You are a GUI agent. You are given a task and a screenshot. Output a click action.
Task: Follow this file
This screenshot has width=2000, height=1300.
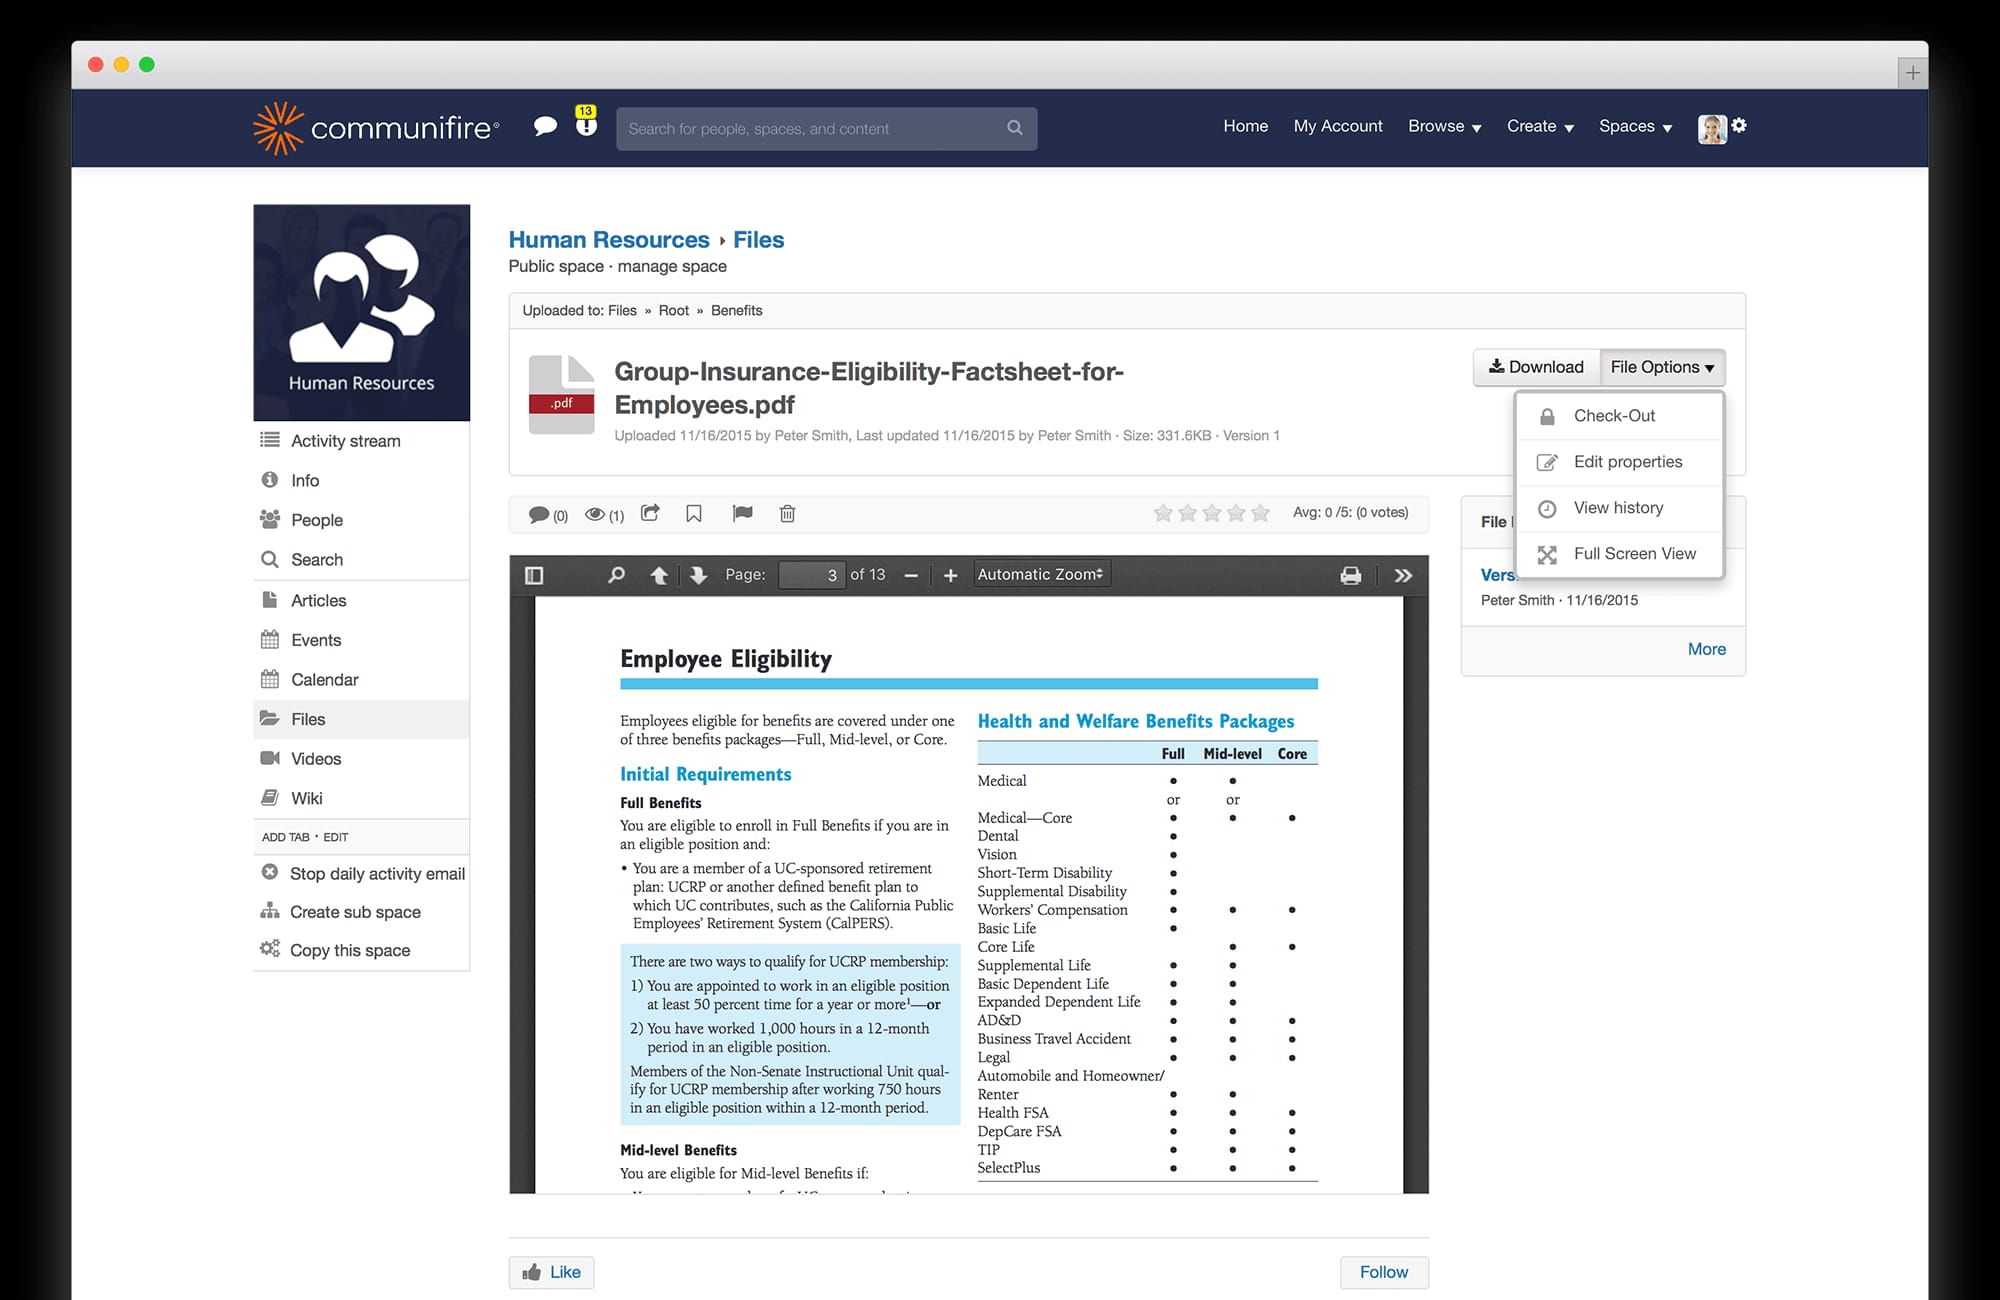click(1384, 1272)
